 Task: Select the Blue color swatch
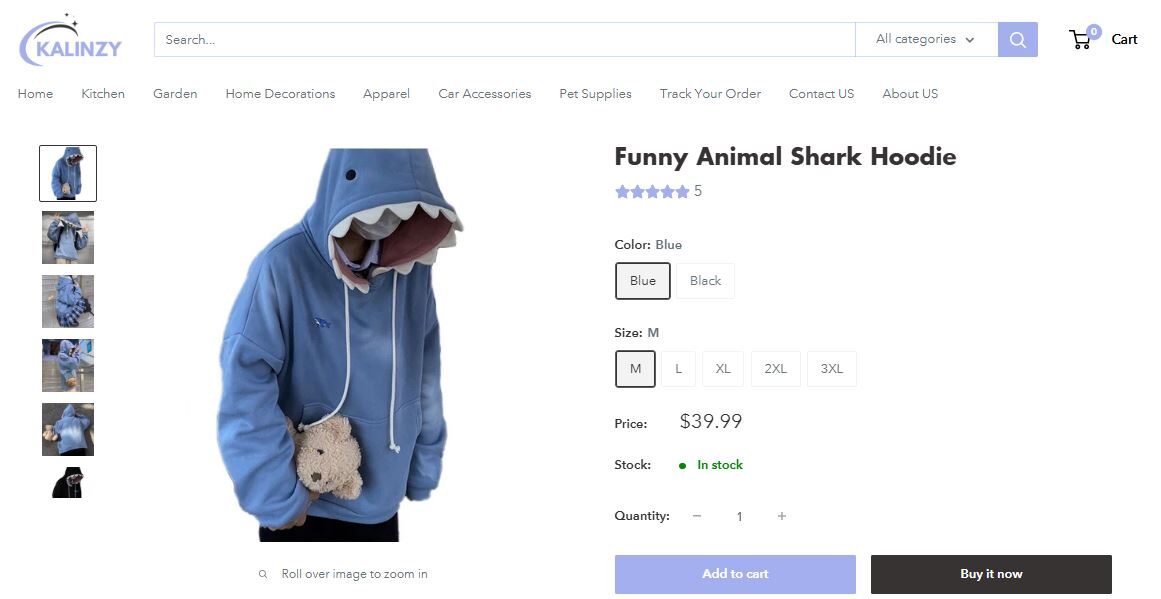(x=642, y=280)
